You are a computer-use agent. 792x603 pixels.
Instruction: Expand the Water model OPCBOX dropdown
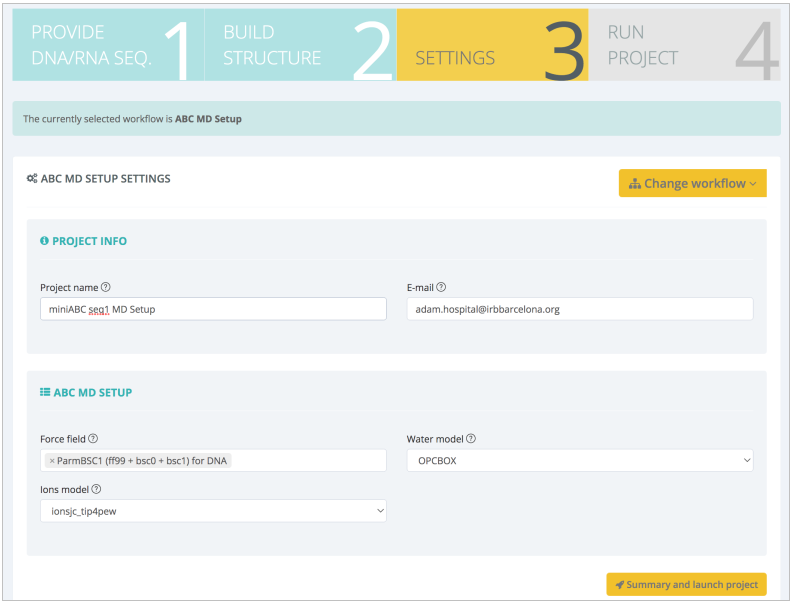(579, 460)
